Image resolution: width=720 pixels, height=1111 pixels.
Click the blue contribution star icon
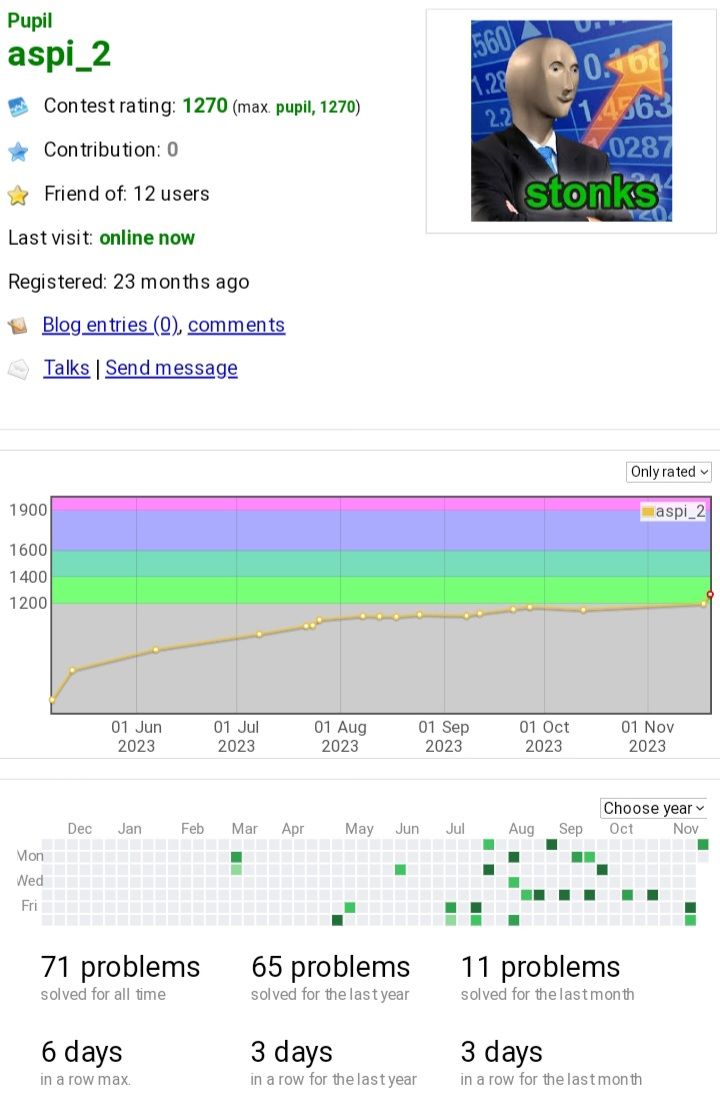point(18,151)
